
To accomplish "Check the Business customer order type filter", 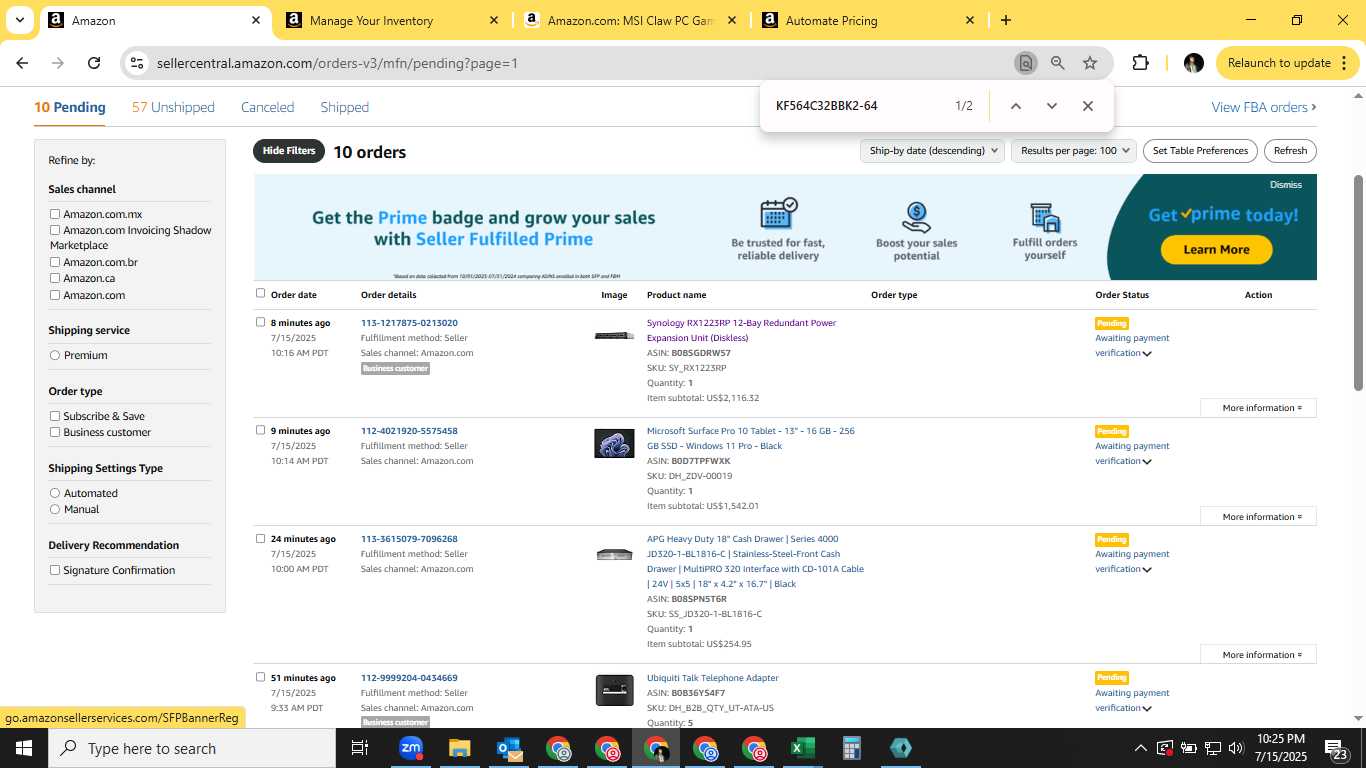I will [55, 432].
